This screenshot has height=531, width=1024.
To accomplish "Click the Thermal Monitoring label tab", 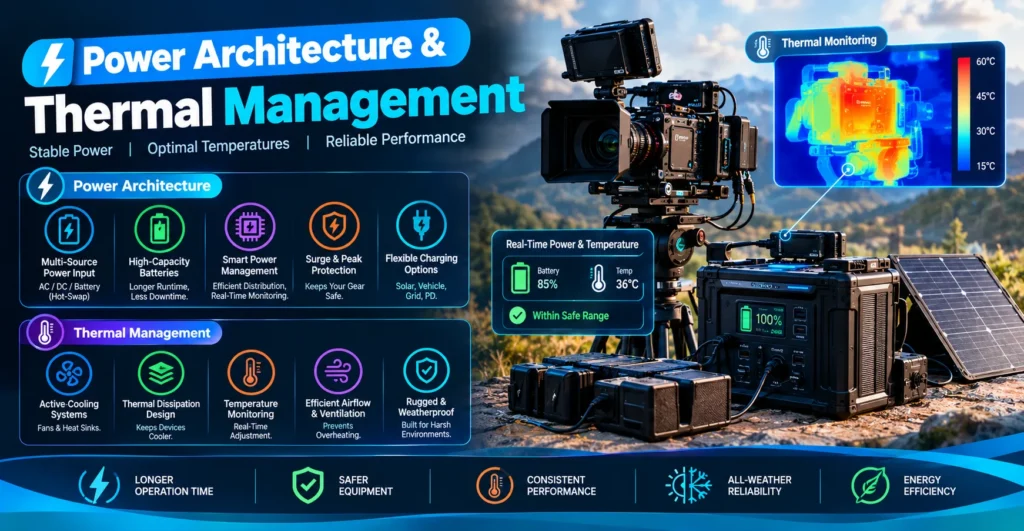I will (816, 44).
